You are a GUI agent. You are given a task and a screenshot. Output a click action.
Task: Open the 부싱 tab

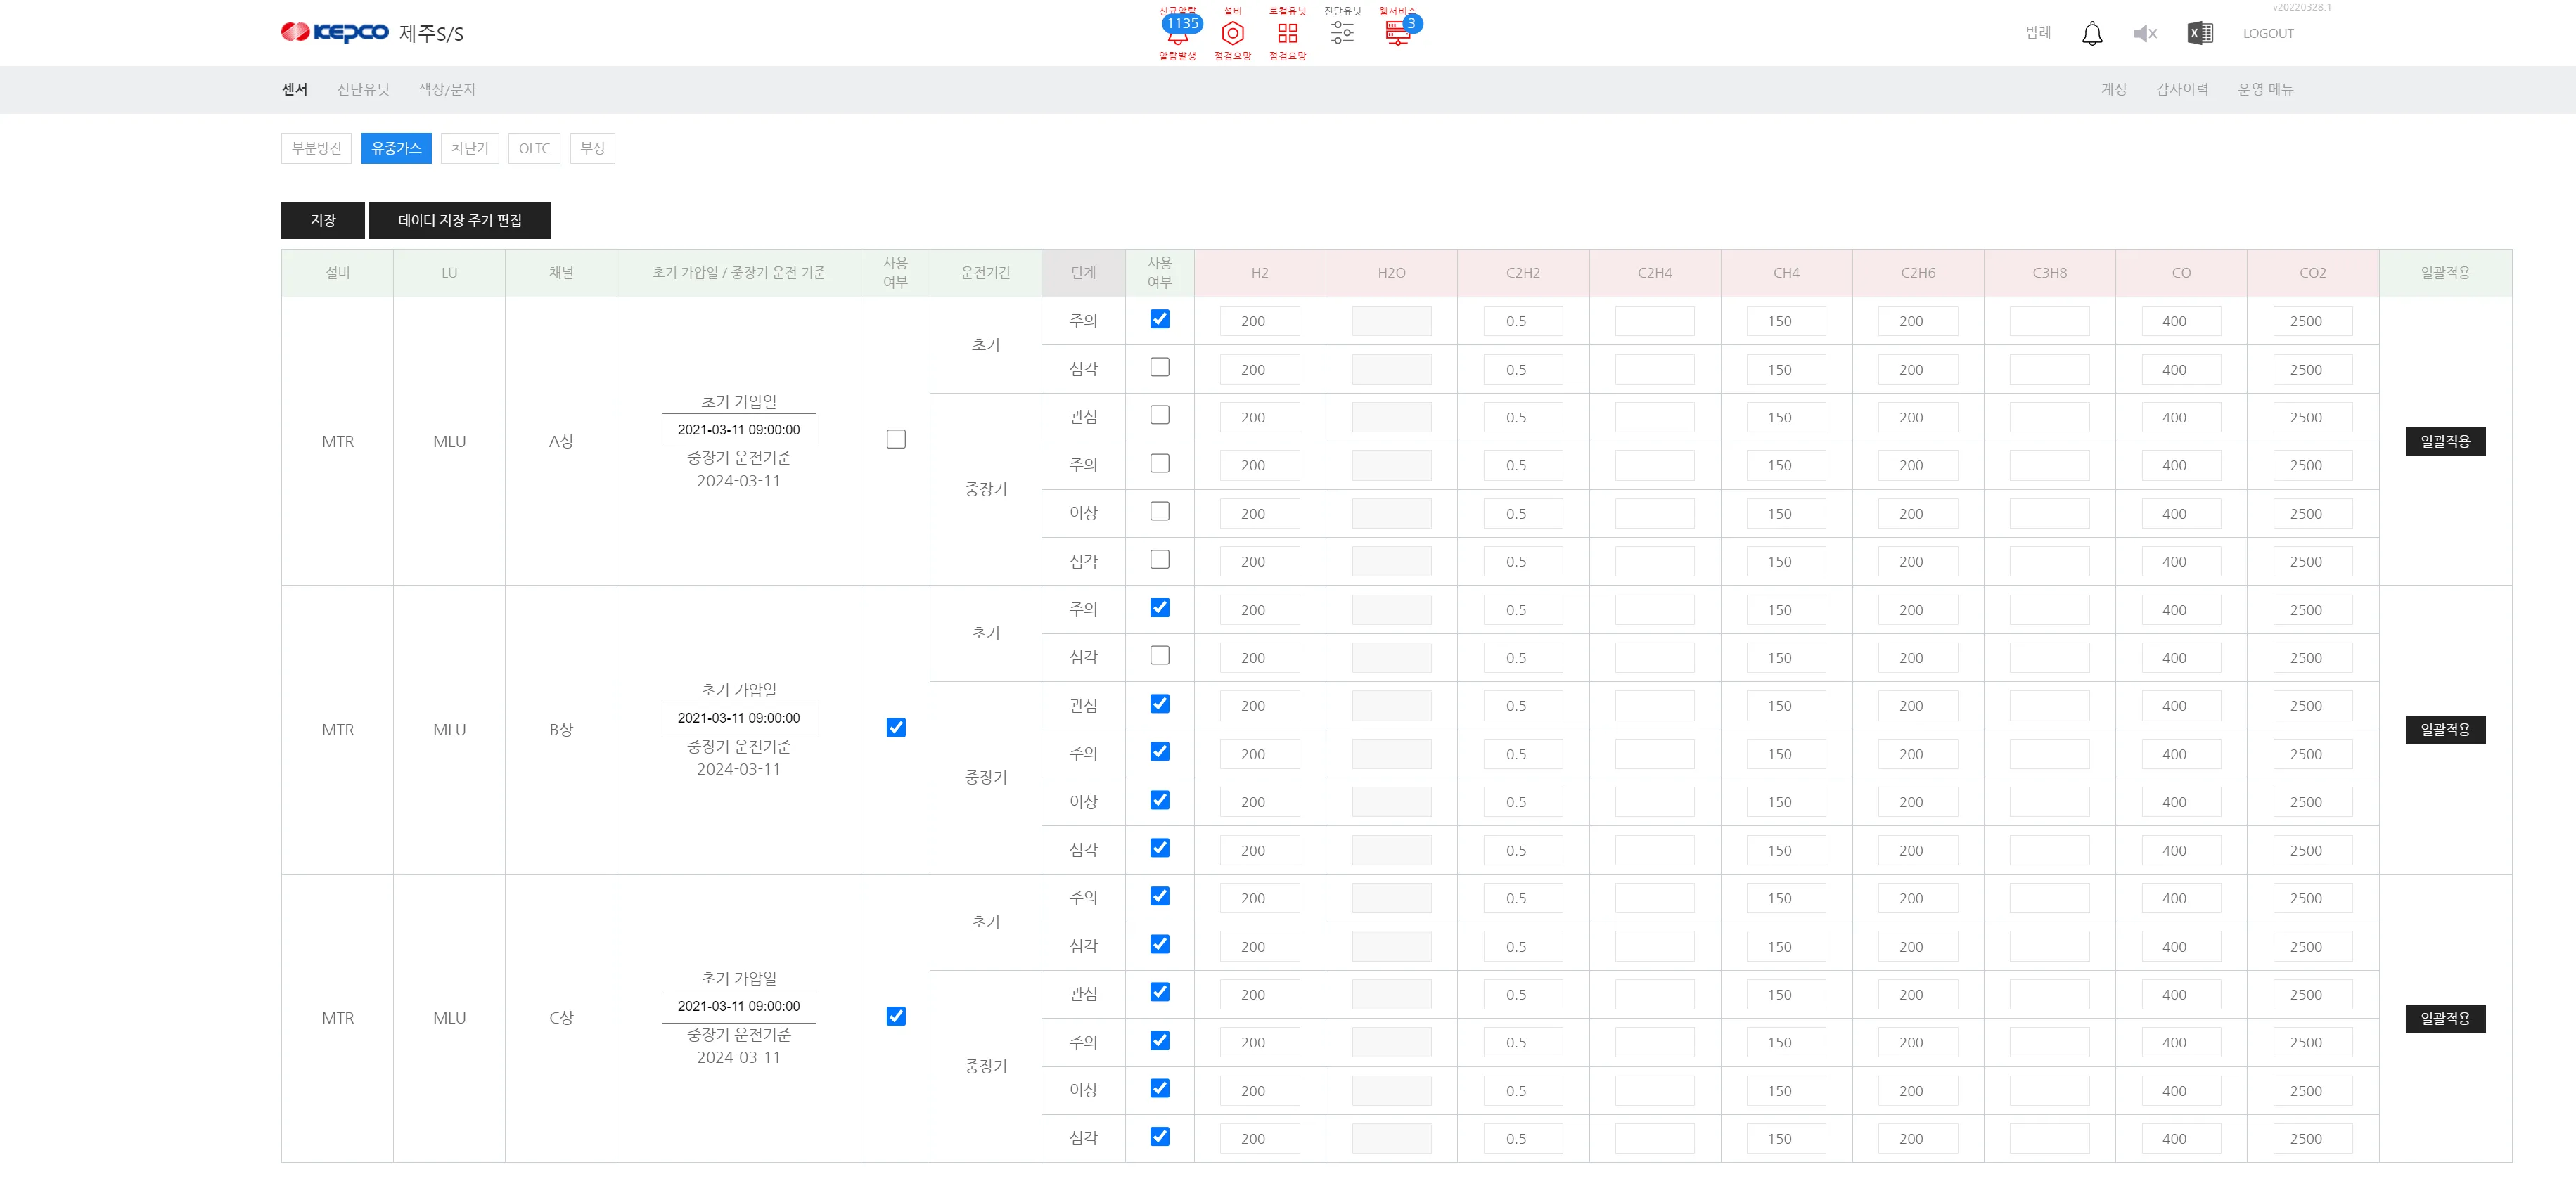tap(592, 148)
